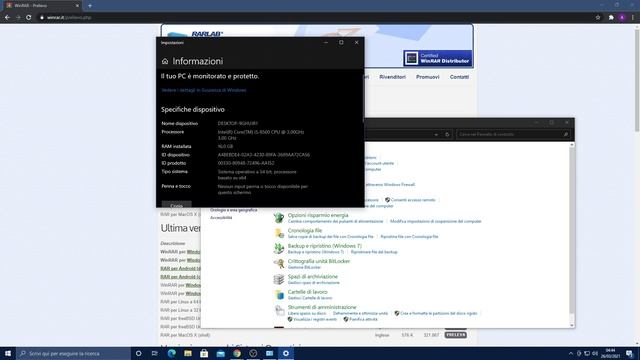640x360 pixels.
Task: Click Modifica impostazioni di sospensione computer
Action: [436, 222]
